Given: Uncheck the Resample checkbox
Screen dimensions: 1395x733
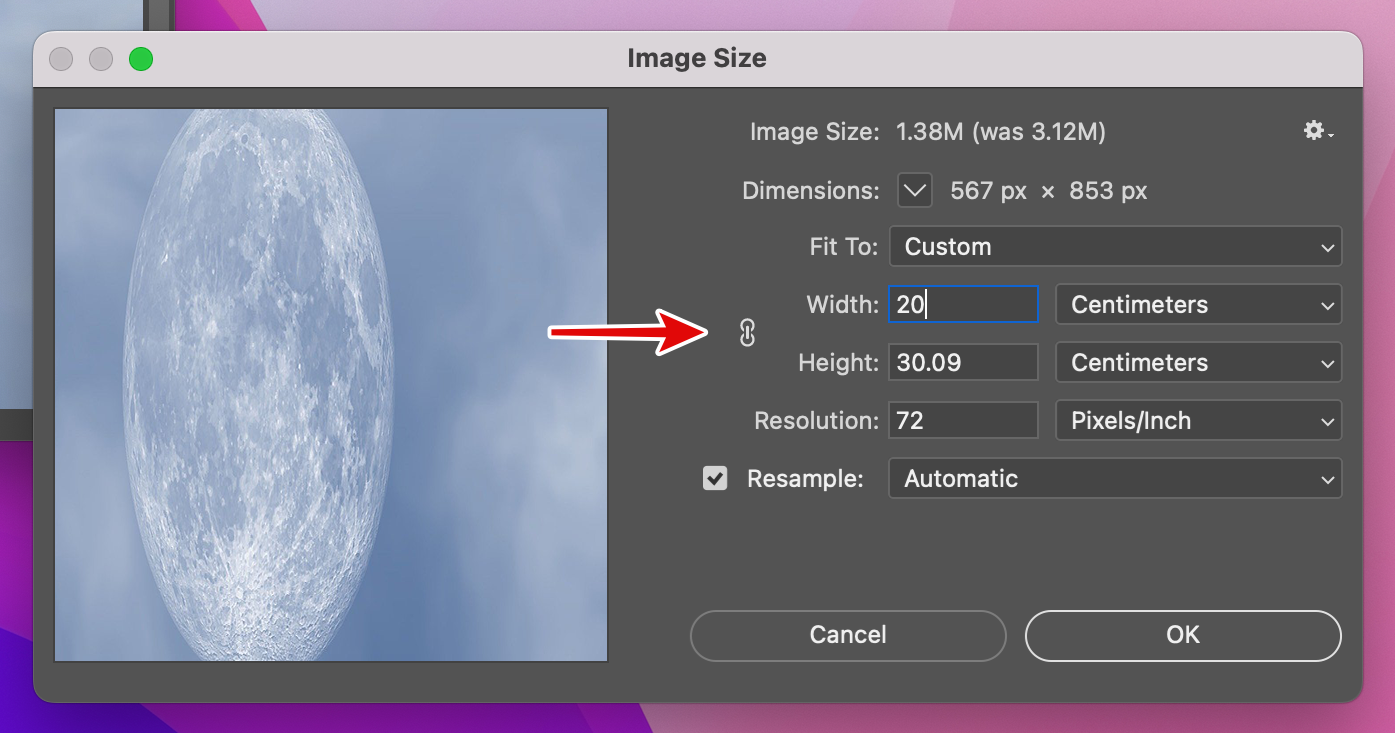Looking at the screenshot, I should pyautogui.click(x=715, y=479).
